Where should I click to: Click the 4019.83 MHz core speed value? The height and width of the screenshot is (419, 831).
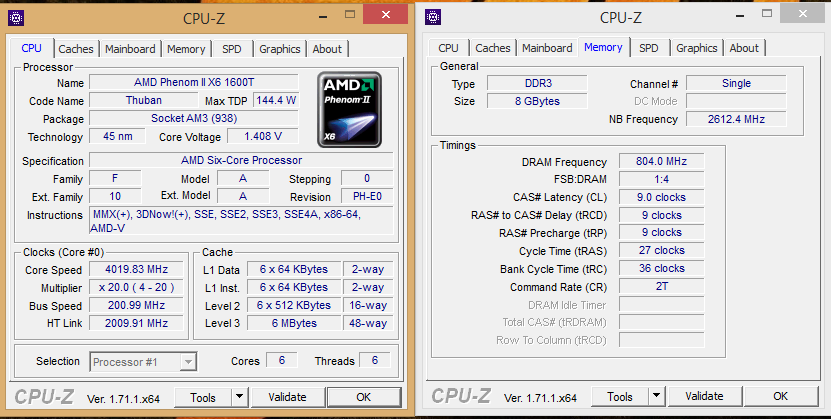click(136, 270)
